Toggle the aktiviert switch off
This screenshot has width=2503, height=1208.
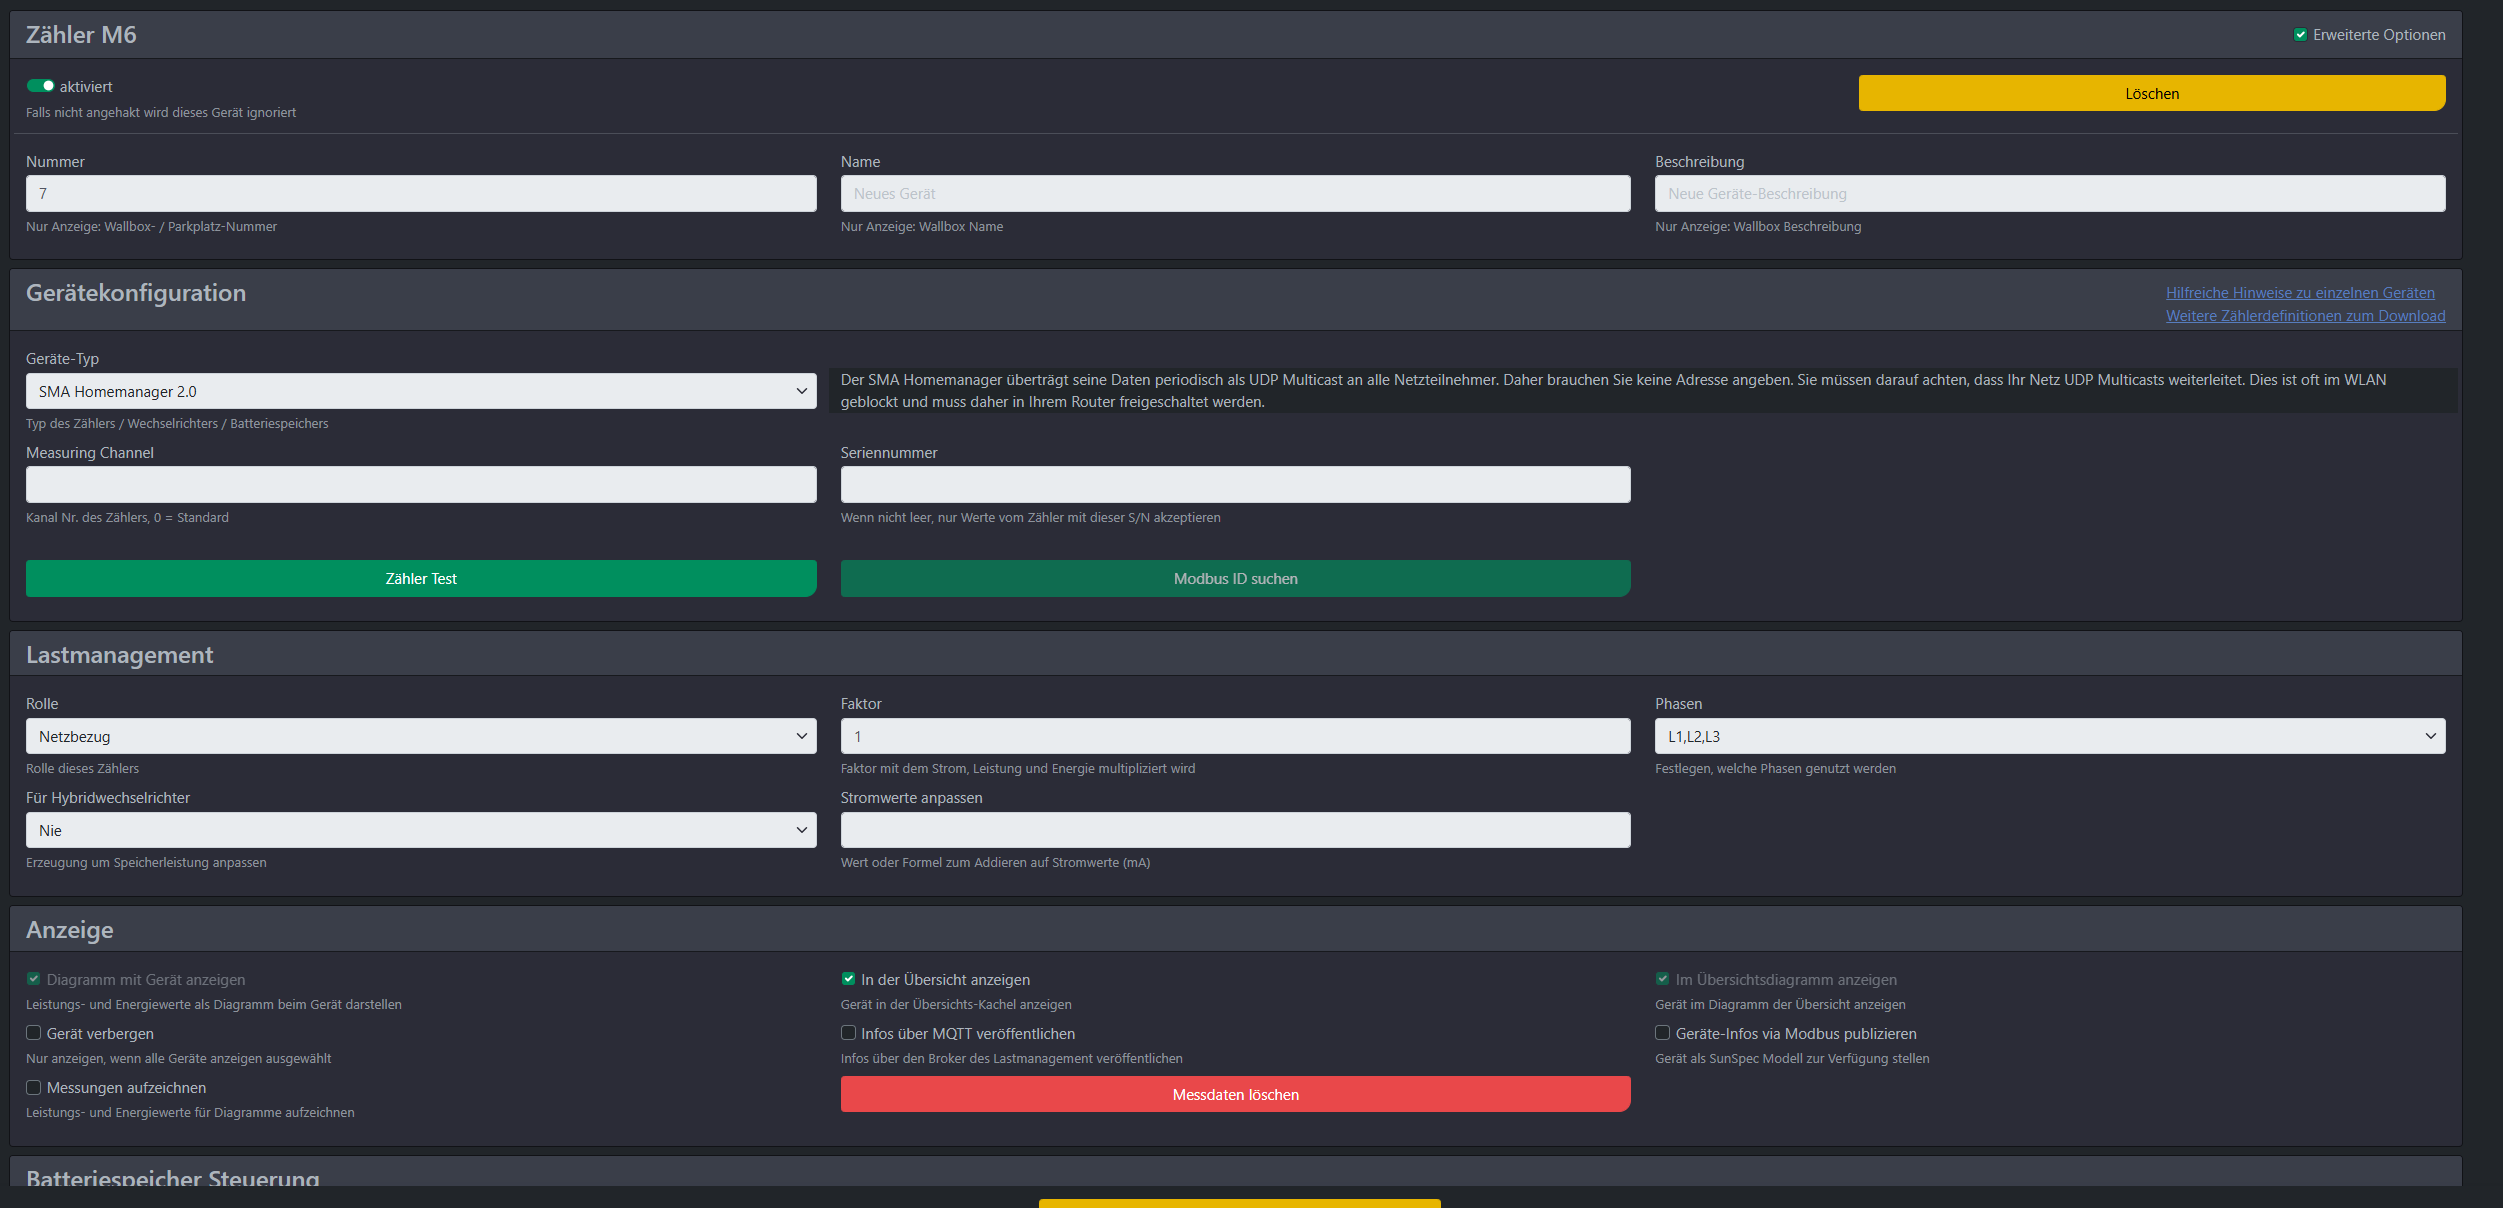tap(41, 86)
